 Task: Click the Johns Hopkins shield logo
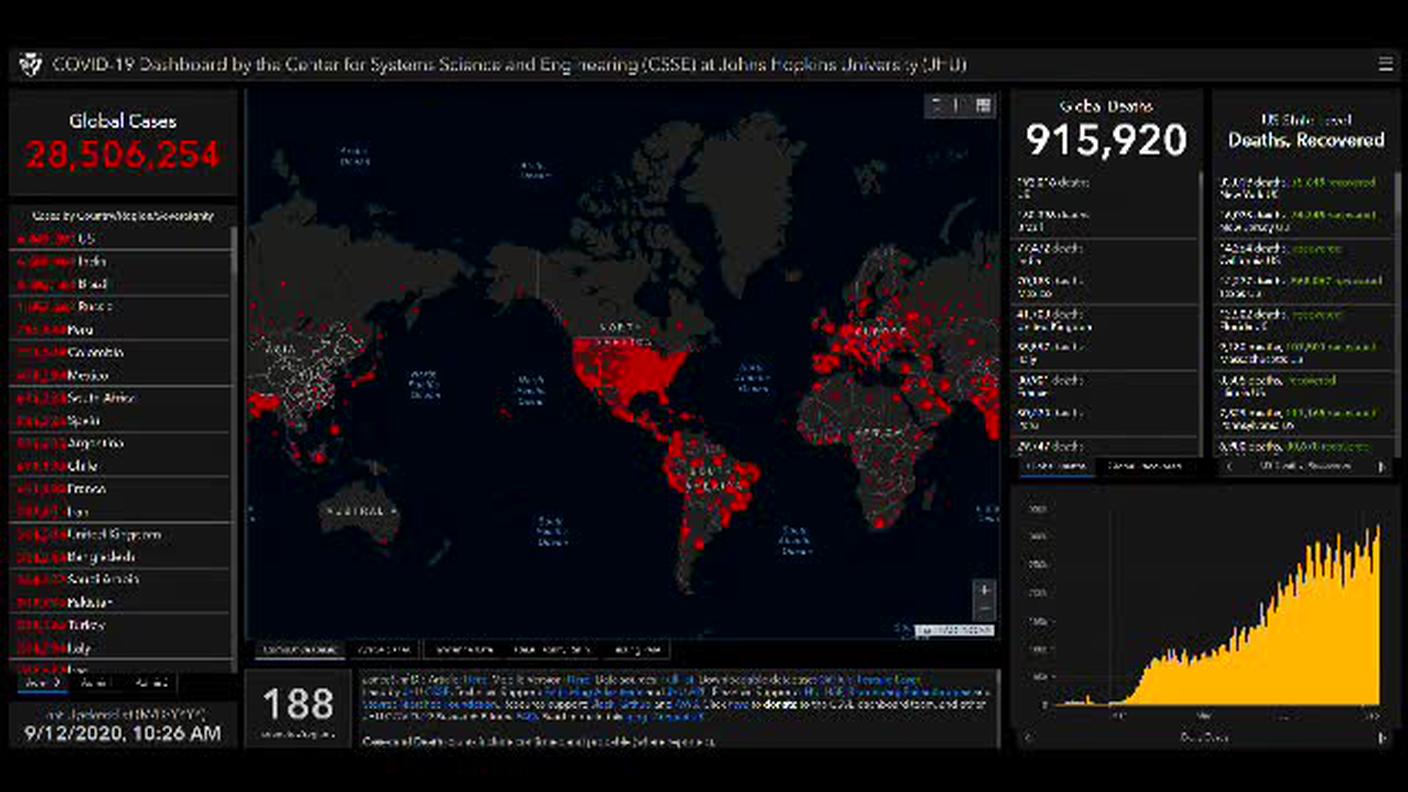tap(30, 65)
